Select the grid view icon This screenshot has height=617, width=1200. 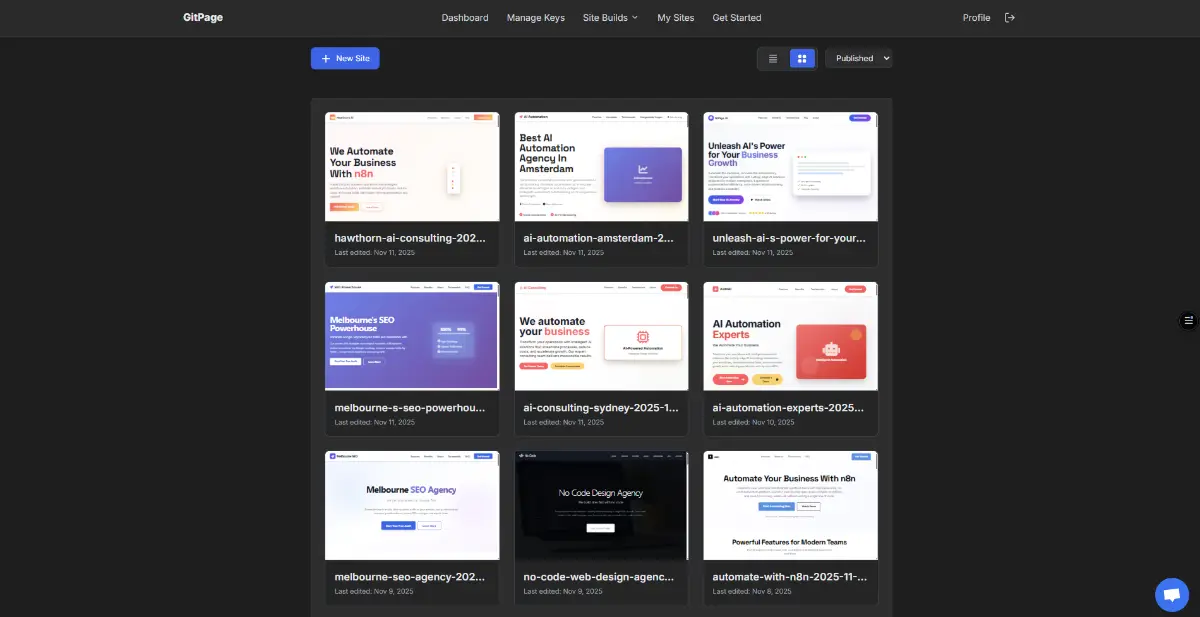803,58
